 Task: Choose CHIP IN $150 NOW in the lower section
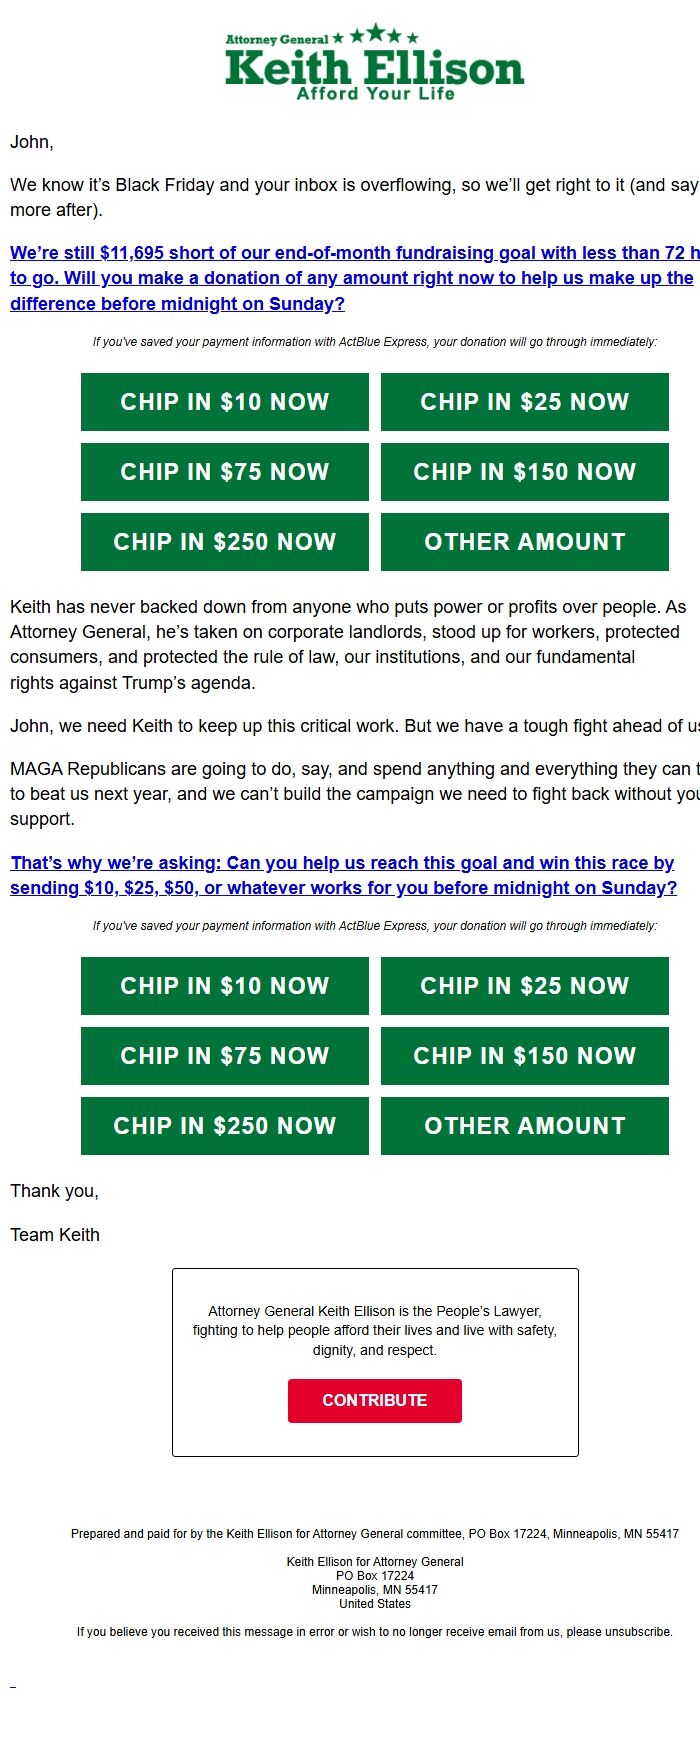pos(525,1056)
